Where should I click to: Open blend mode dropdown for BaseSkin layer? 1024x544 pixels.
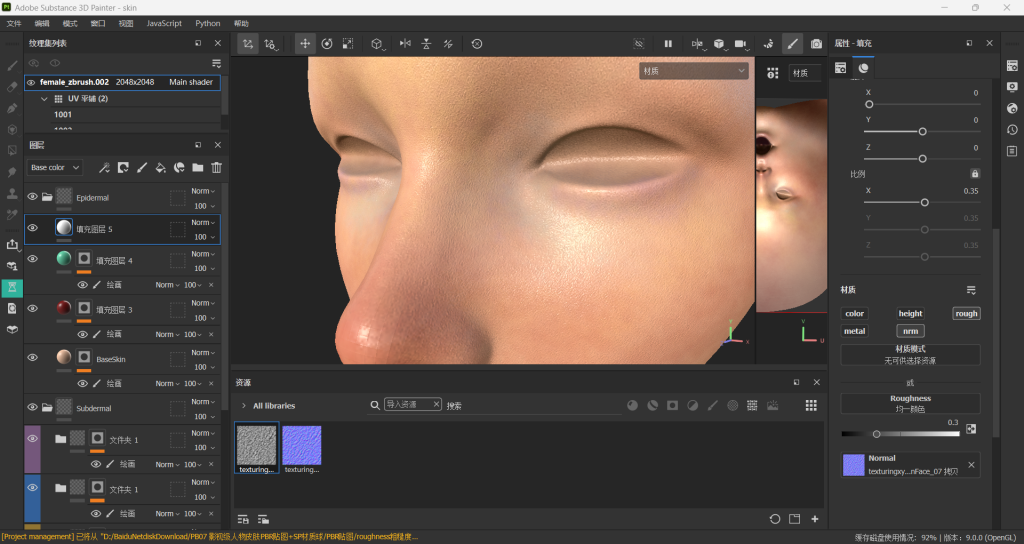click(x=203, y=353)
